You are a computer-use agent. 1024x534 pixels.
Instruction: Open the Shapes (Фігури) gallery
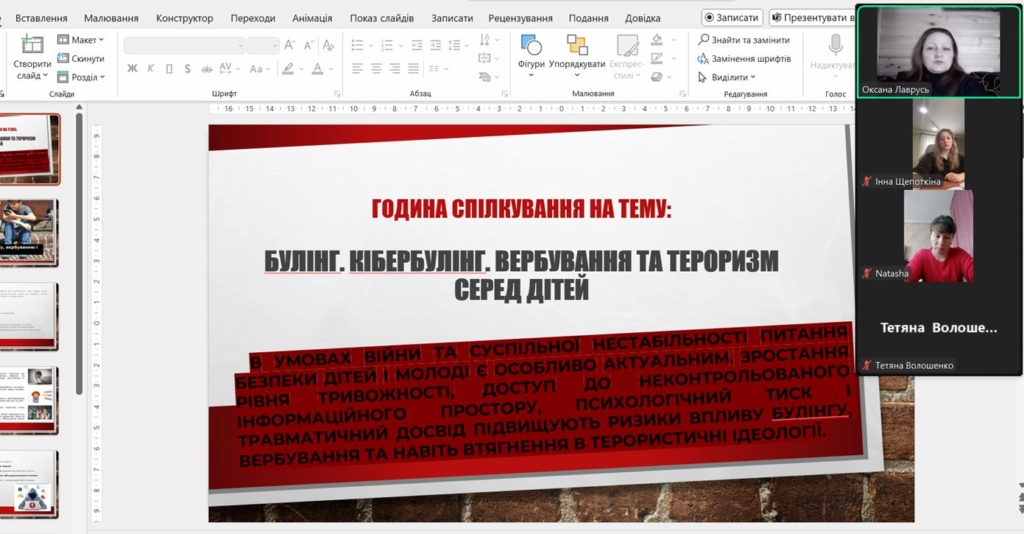[531, 47]
